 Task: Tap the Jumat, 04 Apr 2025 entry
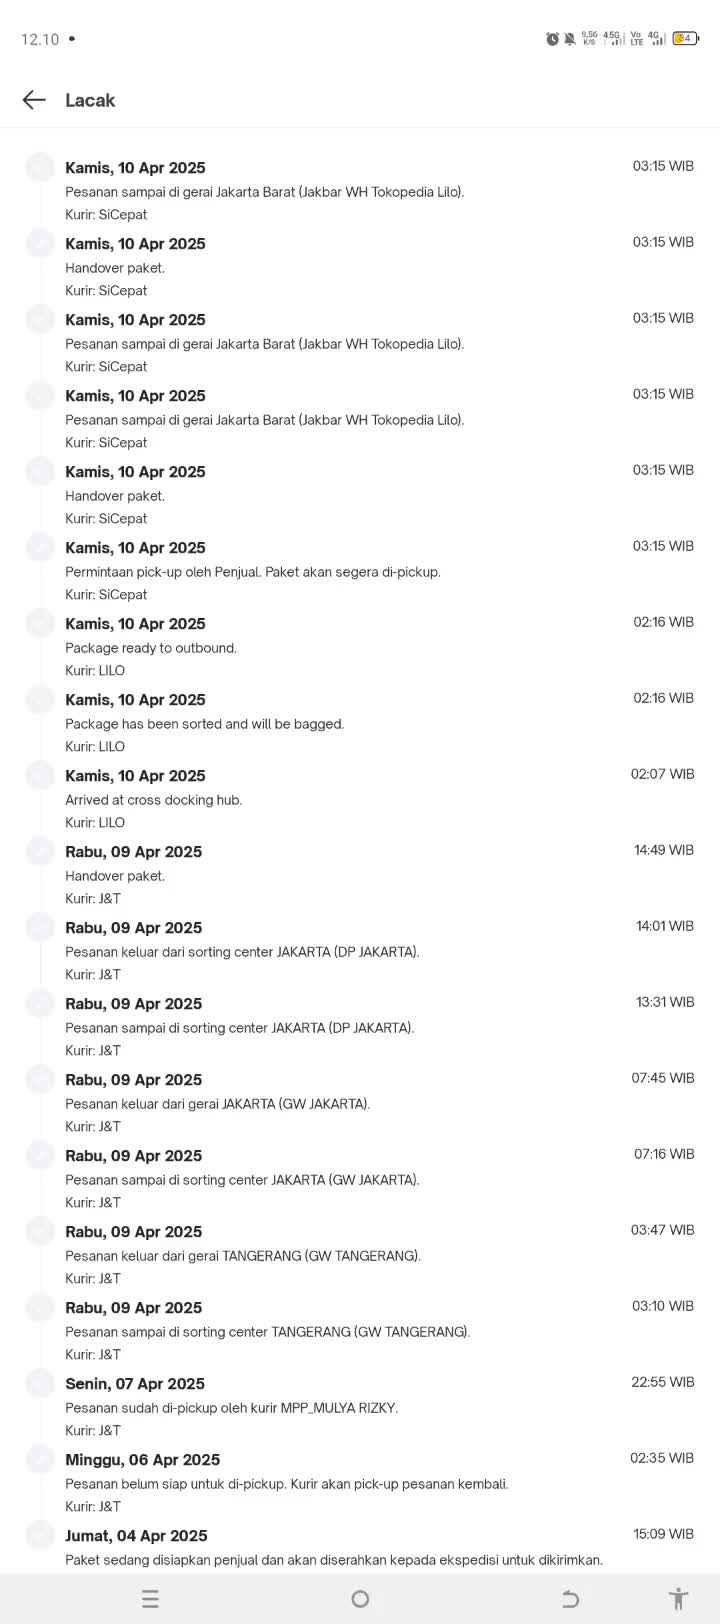[379, 1548]
